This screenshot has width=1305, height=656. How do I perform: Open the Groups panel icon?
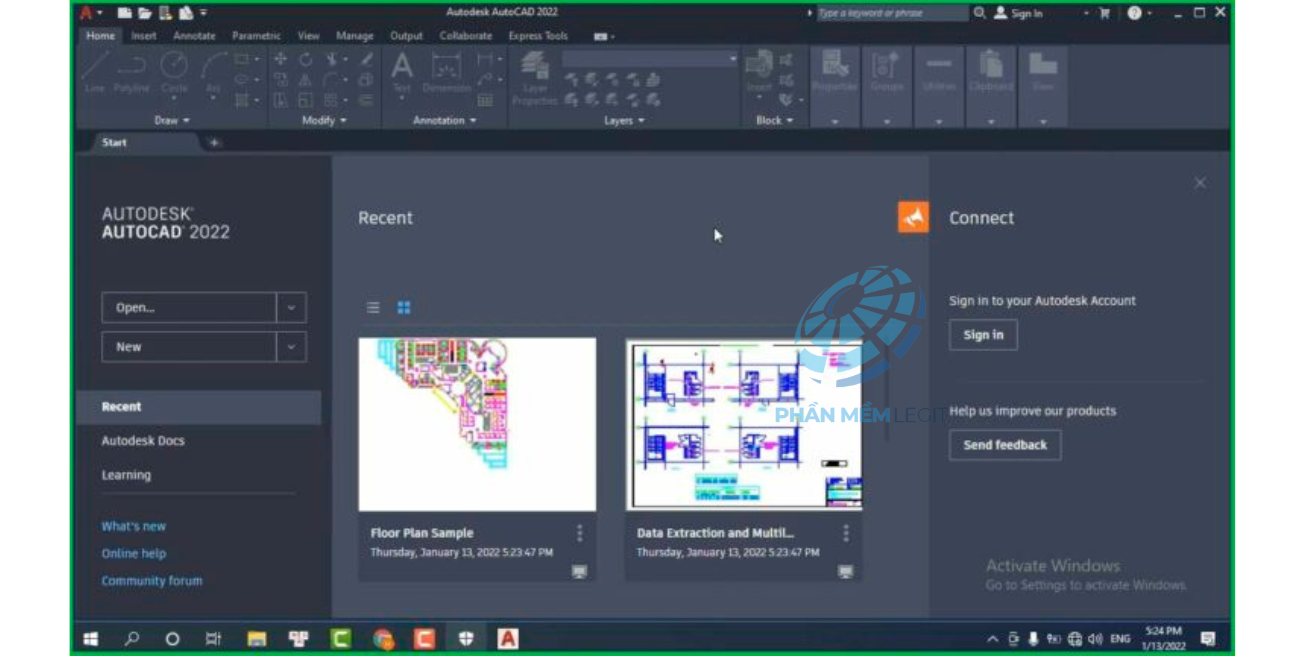pos(886,72)
